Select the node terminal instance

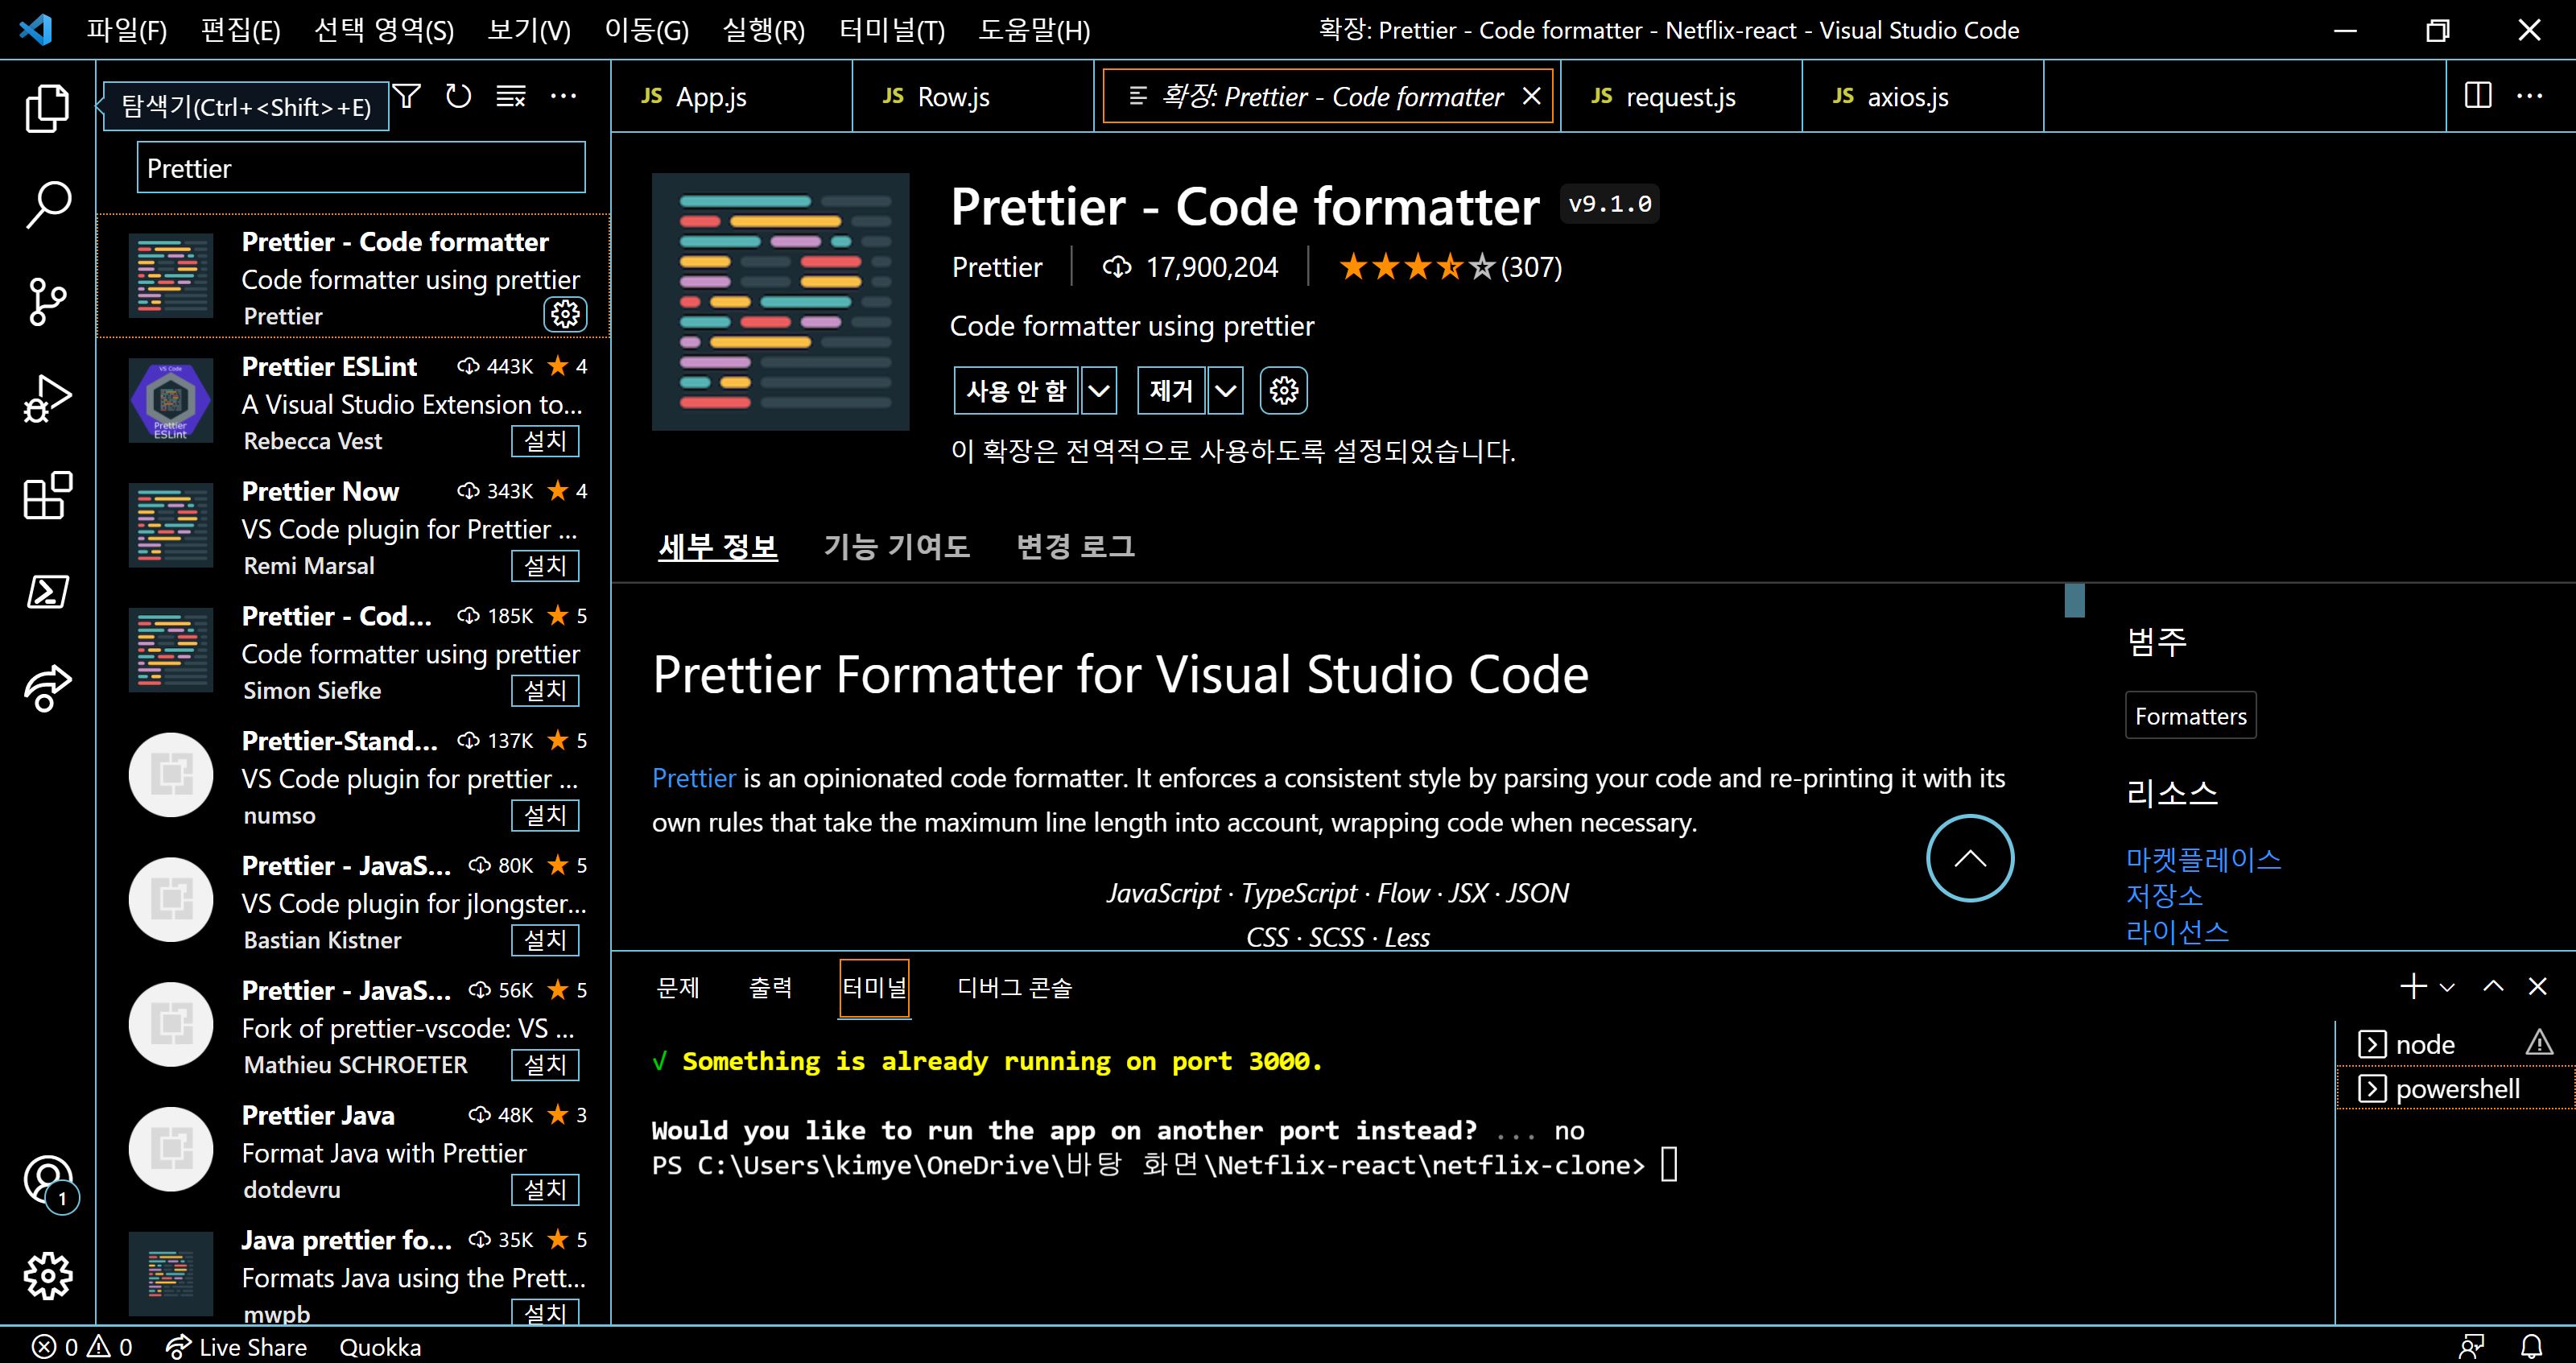point(2455,1044)
